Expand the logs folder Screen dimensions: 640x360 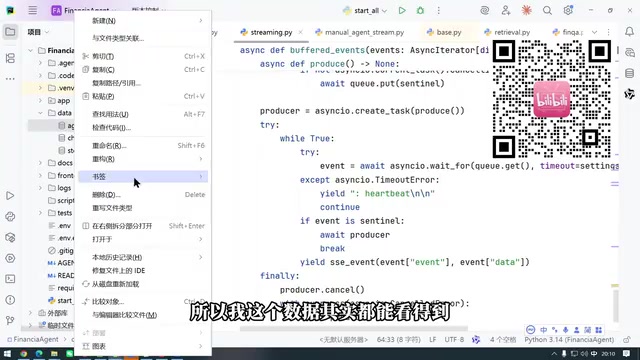(x=40, y=188)
